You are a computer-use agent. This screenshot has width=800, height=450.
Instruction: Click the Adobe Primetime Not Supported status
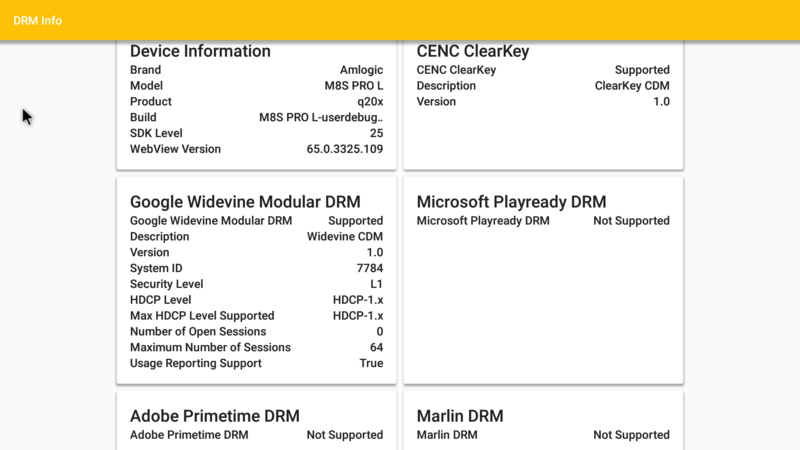[344, 435]
